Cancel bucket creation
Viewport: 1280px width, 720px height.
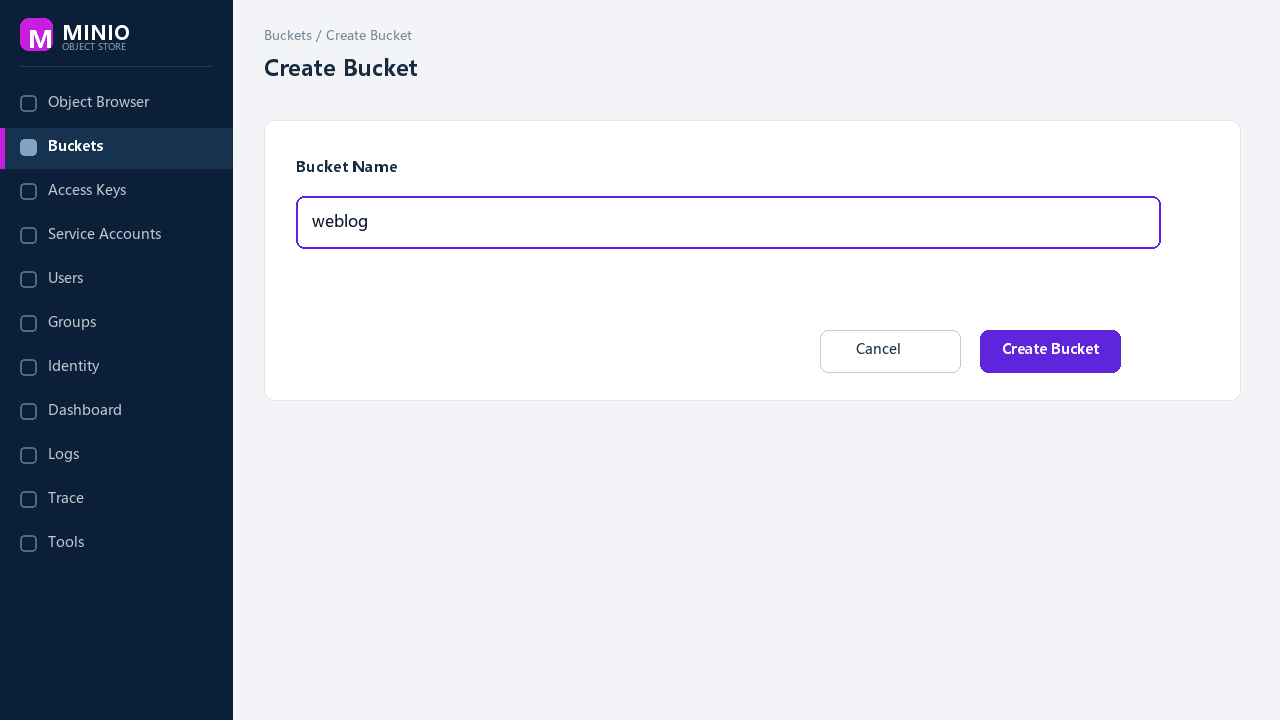[x=890, y=351]
